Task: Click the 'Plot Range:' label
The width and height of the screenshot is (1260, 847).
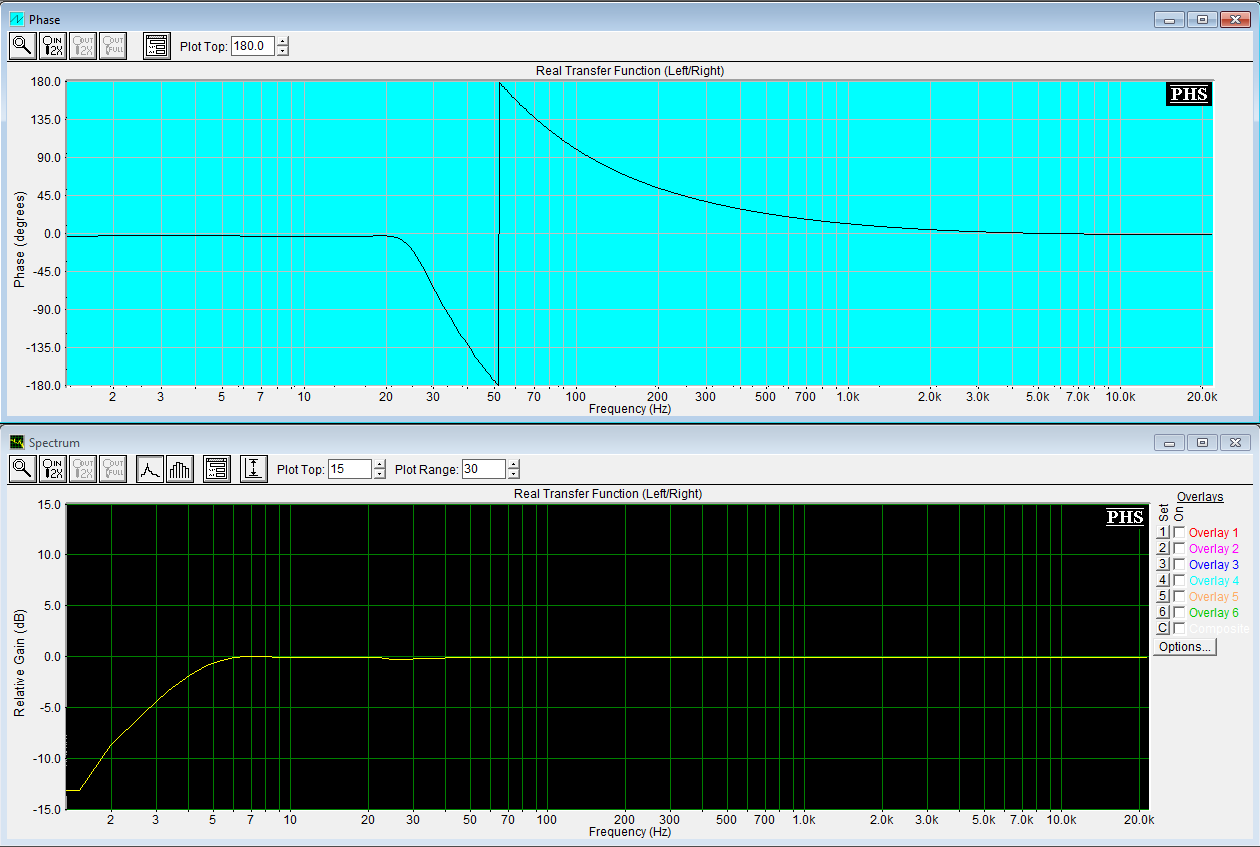Action: pos(426,469)
